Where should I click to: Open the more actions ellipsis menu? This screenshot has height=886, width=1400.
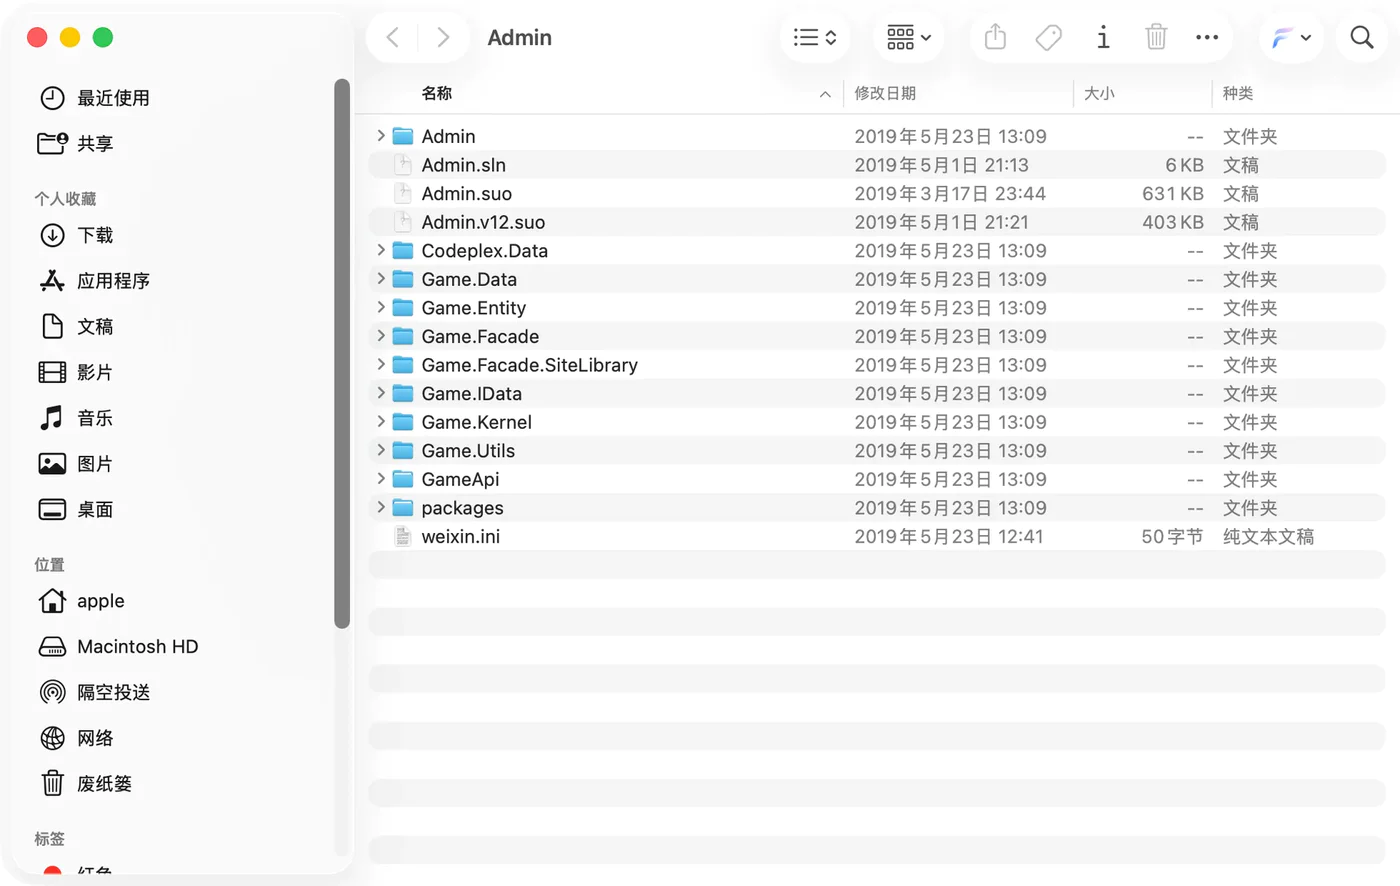[x=1207, y=38]
